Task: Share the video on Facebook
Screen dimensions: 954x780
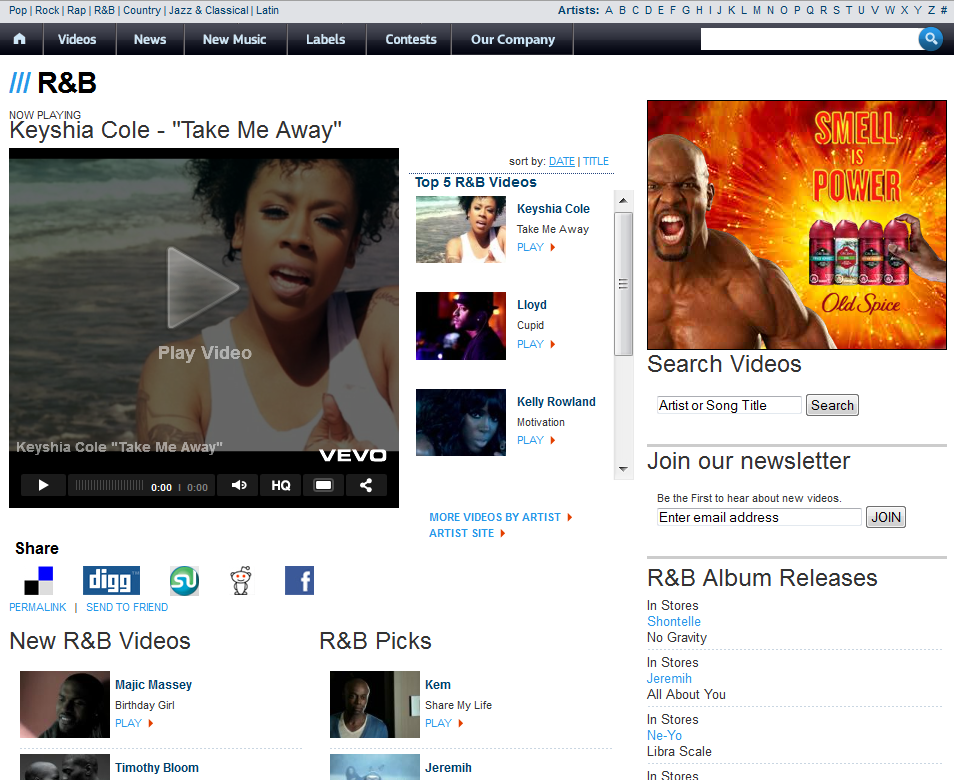Action: click(x=299, y=580)
